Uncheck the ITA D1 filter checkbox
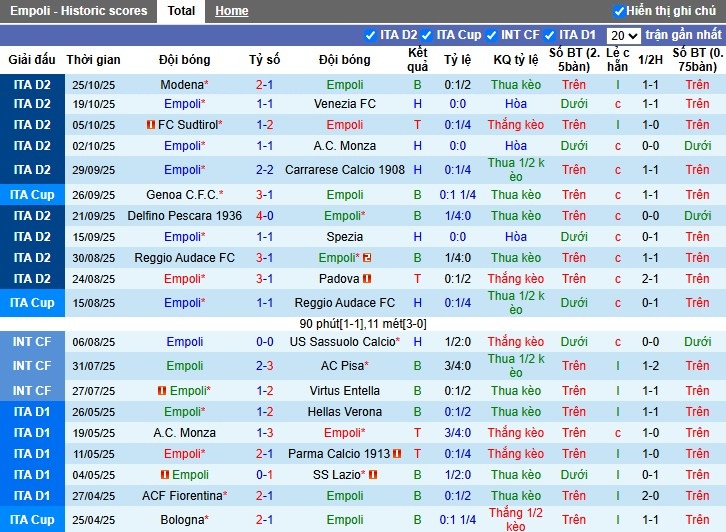Image resolution: width=726 pixels, height=532 pixels. [549, 35]
